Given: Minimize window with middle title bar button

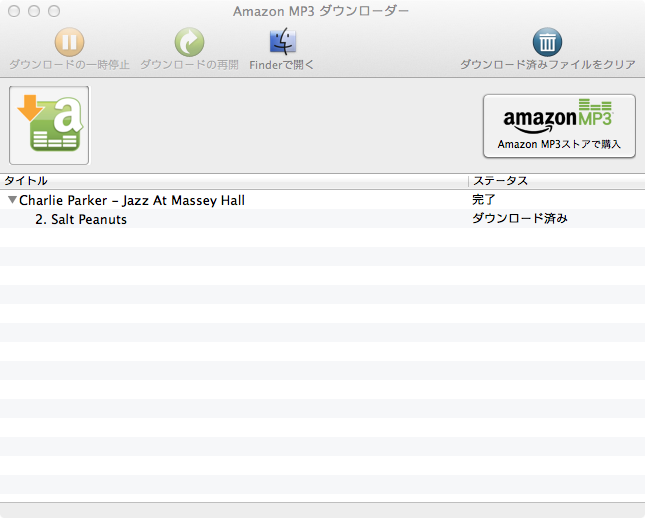Looking at the screenshot, I should tap(34, 11).
